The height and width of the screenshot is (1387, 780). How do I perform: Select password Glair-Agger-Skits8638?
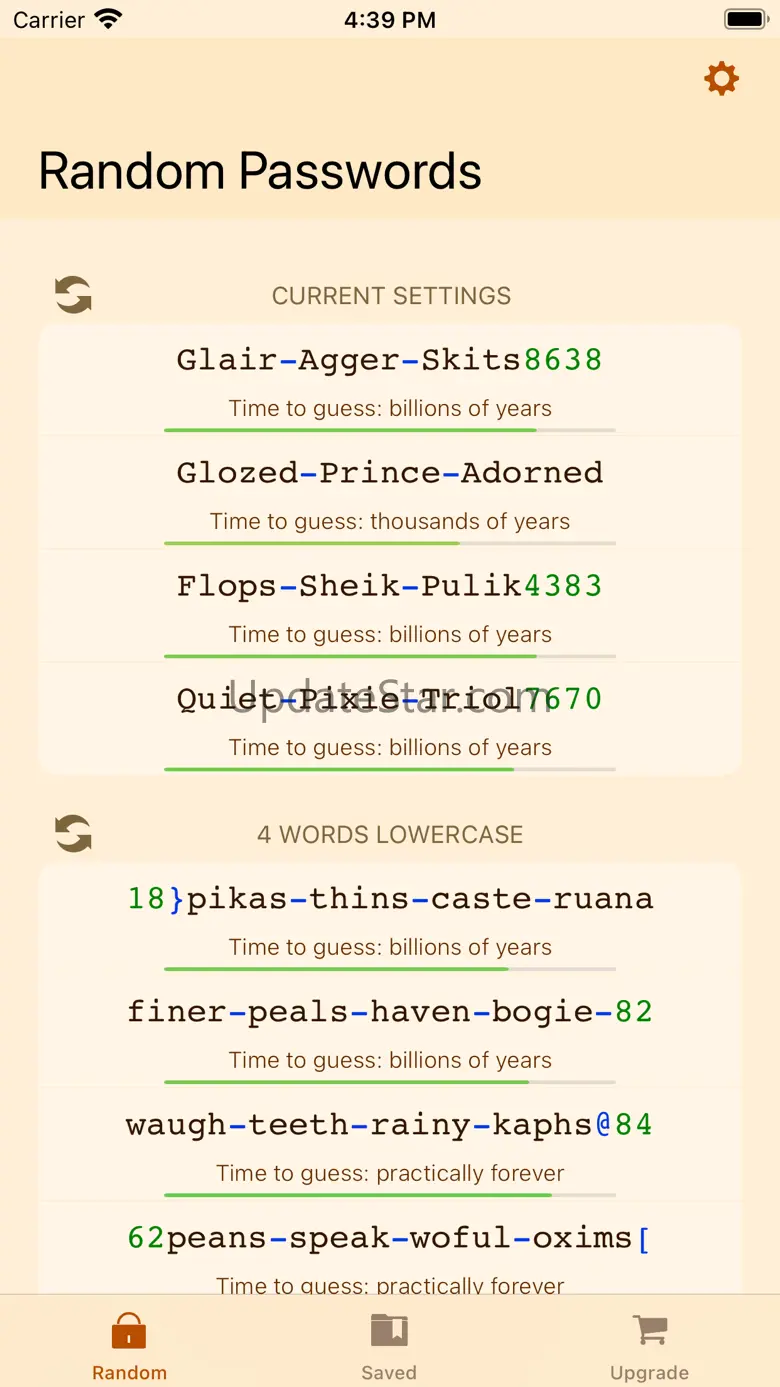(390, 359)
